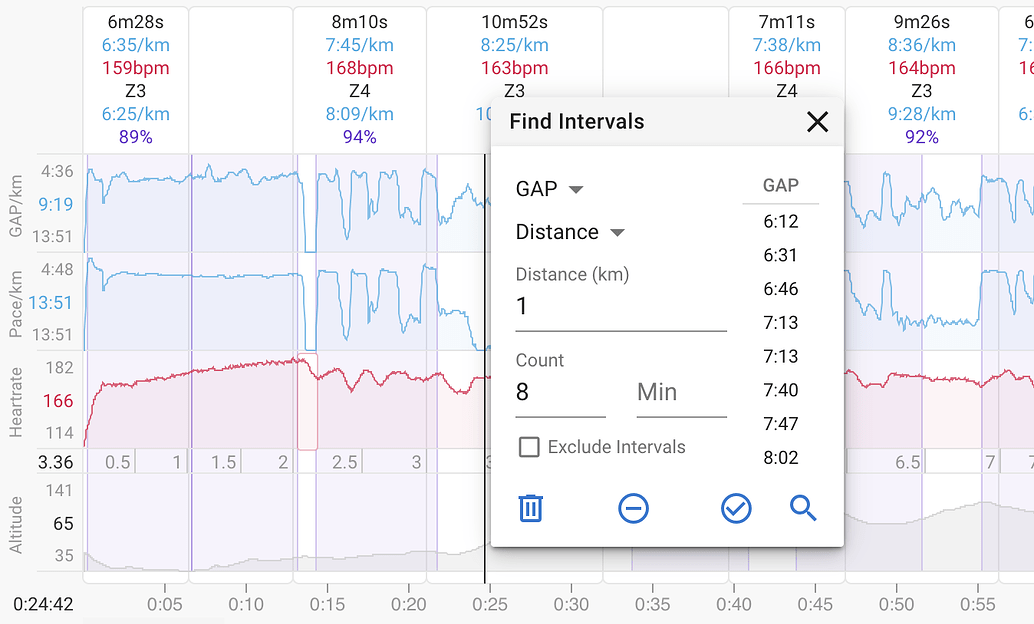Click the circled checkmark confirm icon
Screen dimensions: 1034x624
tap(736, 509)
